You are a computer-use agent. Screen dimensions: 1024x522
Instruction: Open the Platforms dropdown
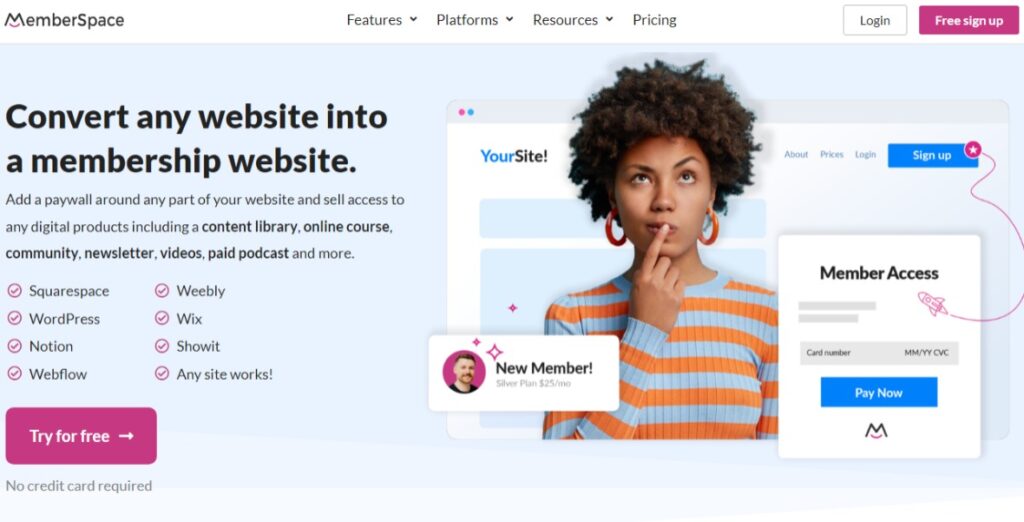(475, 20)
